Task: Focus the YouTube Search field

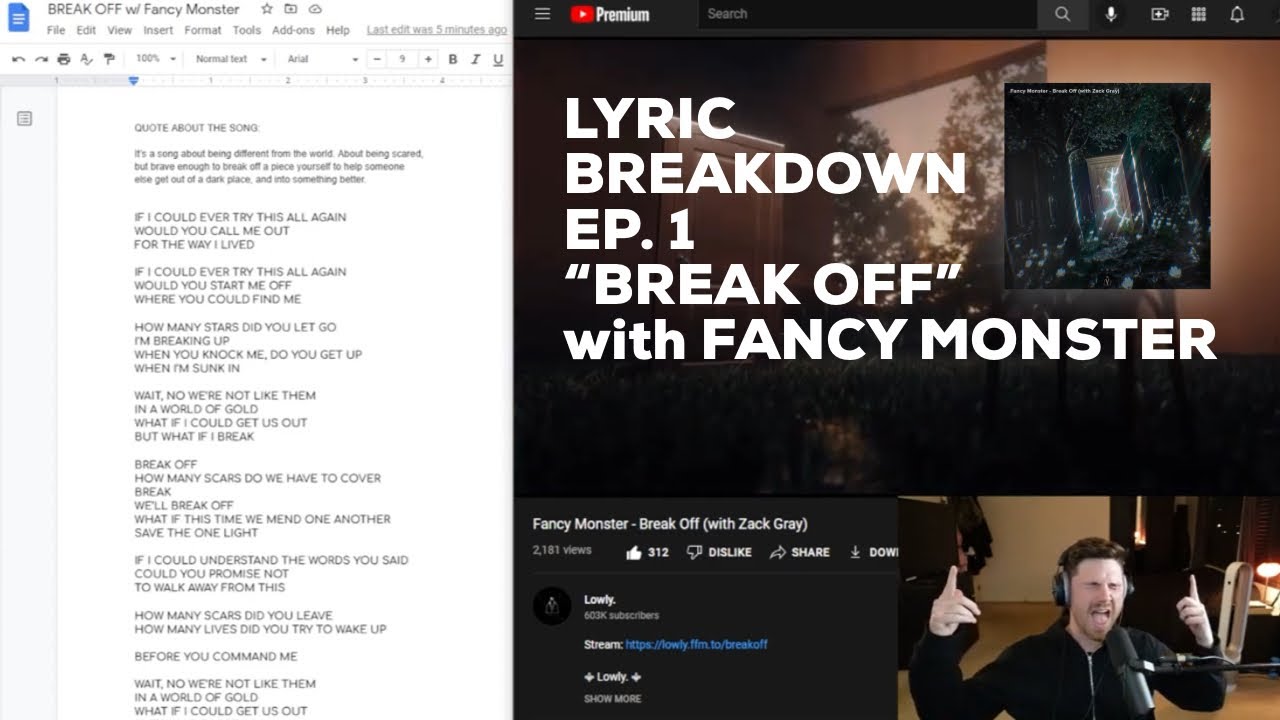Action: (868, 14)
